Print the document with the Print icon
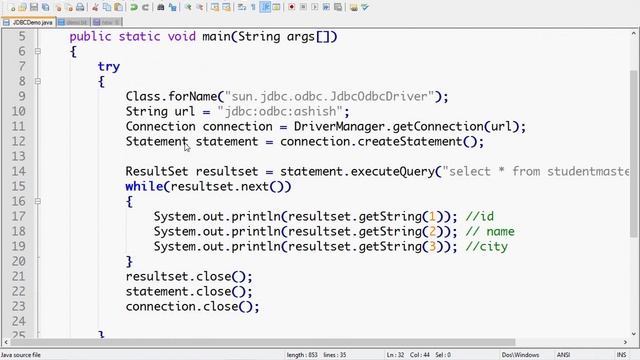 [80, 7]
